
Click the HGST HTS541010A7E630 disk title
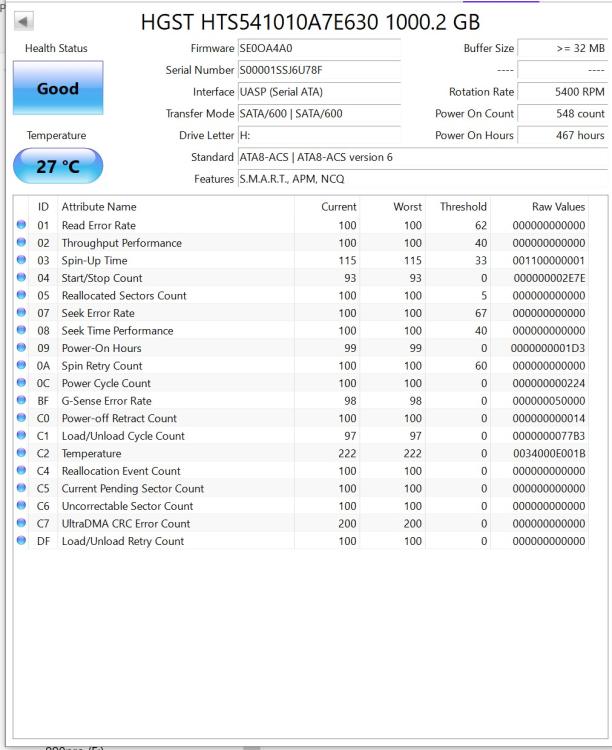click(310, 22)
